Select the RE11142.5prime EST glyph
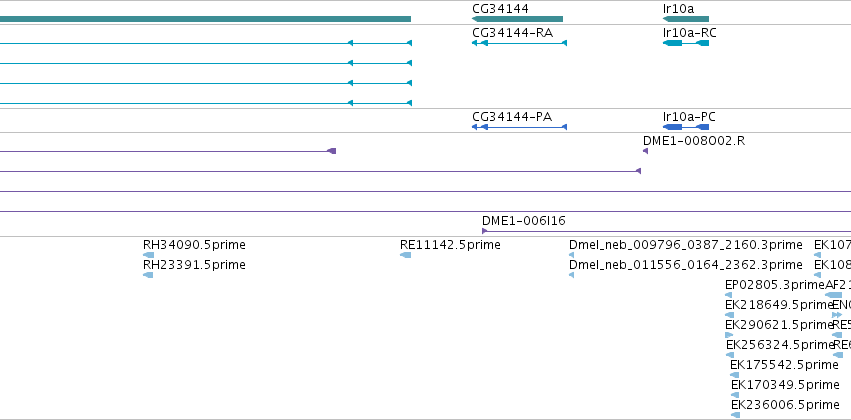The image size is (851, 420). [x=405, y=255]
